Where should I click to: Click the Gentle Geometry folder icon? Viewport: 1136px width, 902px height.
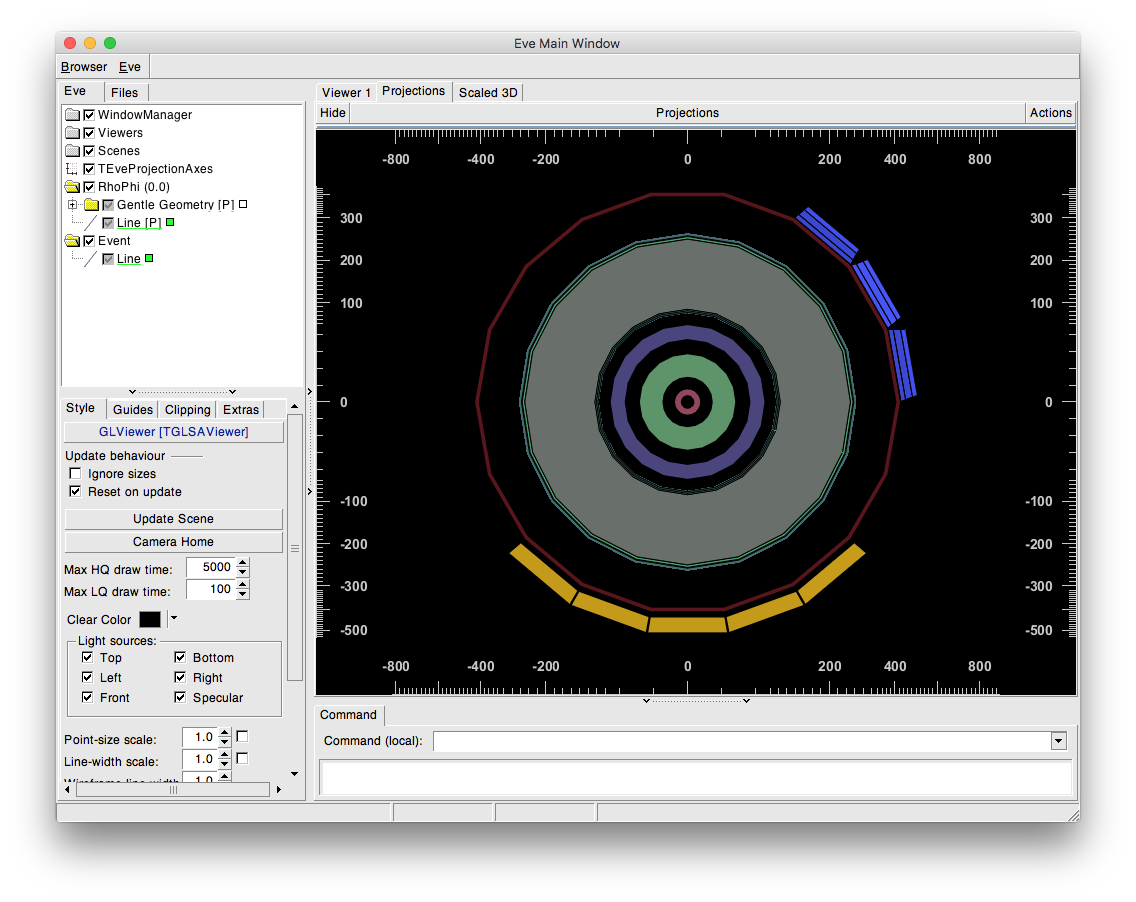[93, 204]
